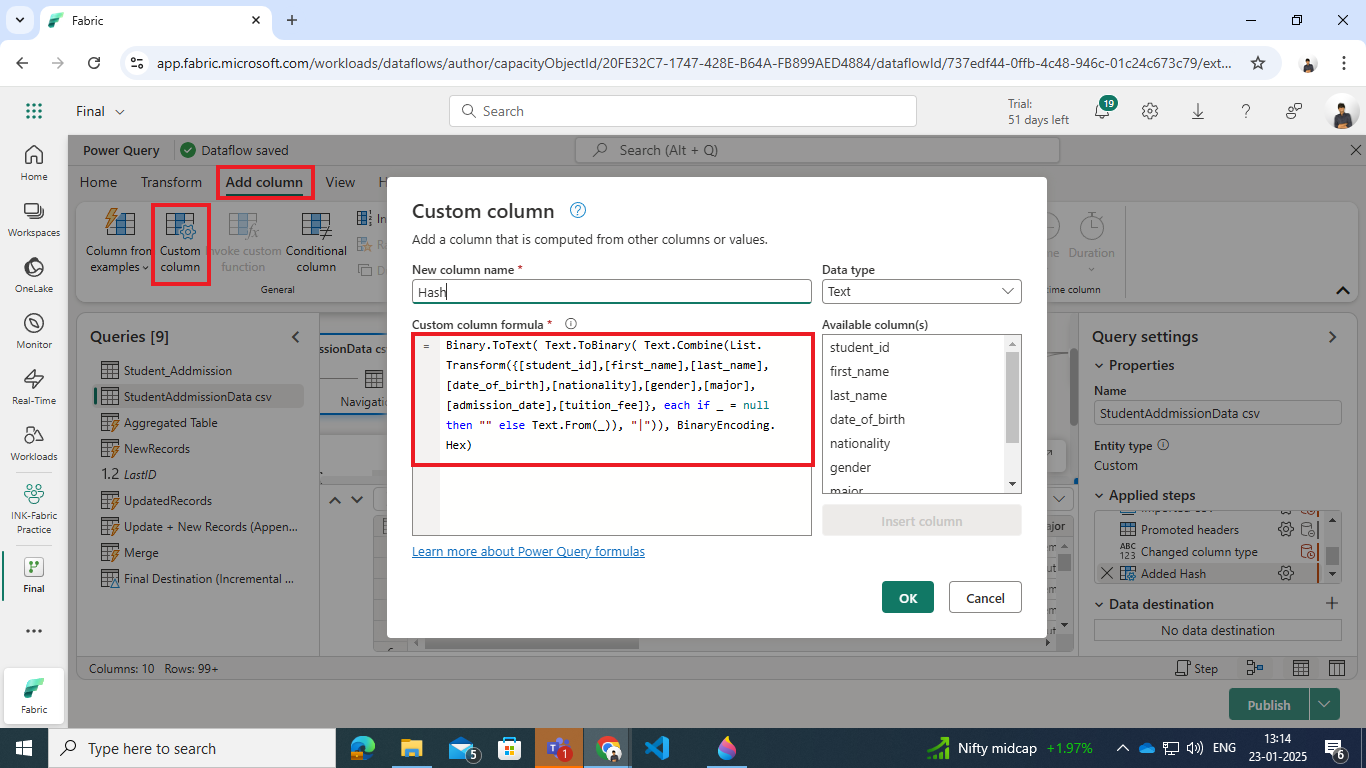This screenshot has width=1366, height=768.
Task: Open the Publish options dropdown arrow
Action: pyautogui.click(x=1325, y=704)
